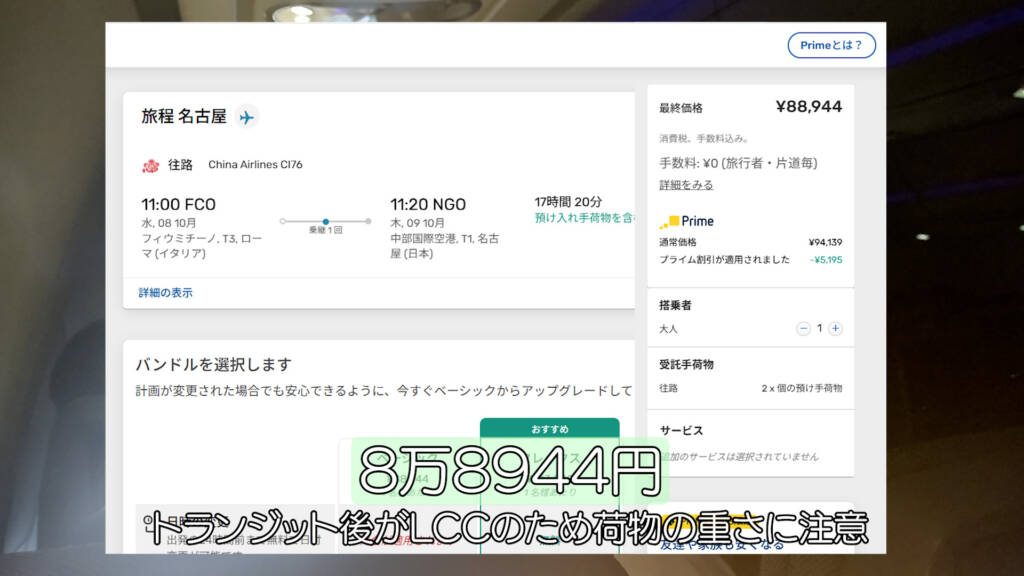This screenshot has height=576, width=1024.
Task: Click the stopover dot on the route line
Action: click(x=326, y=221)
